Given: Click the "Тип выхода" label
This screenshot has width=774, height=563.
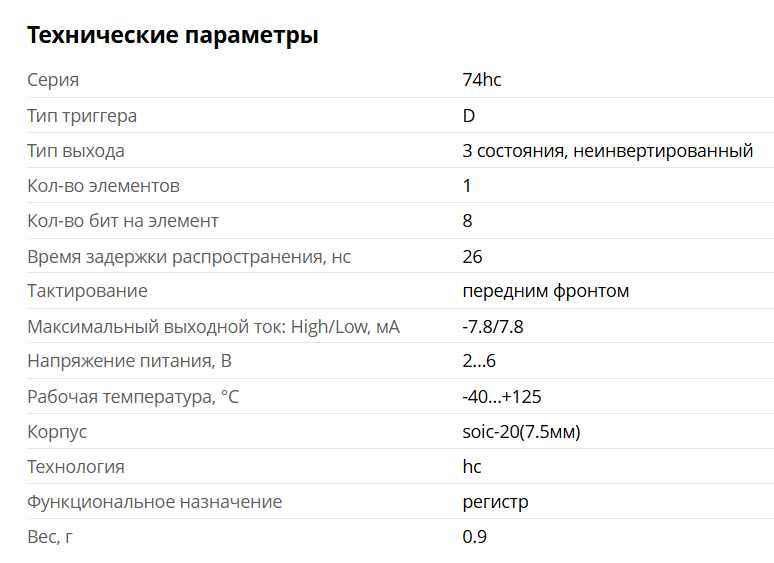Looking at the screenshot, I should click(76, 151).
